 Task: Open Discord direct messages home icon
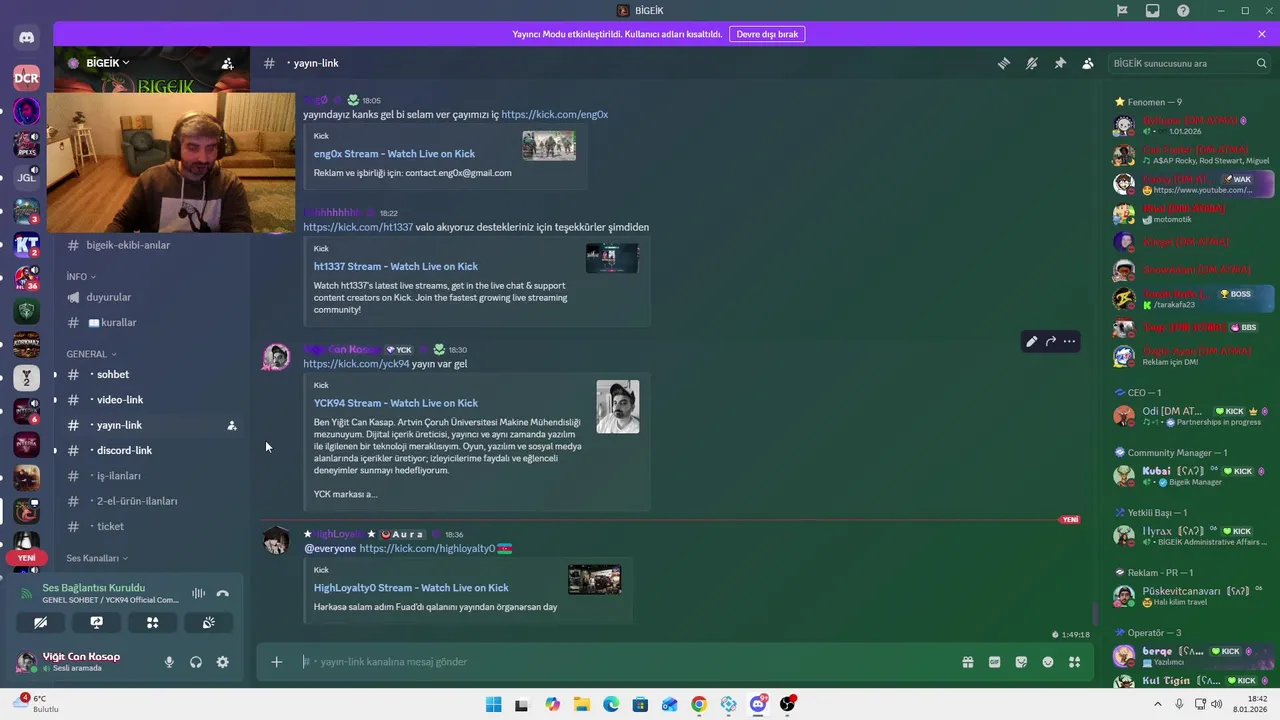tap(26, 38)
